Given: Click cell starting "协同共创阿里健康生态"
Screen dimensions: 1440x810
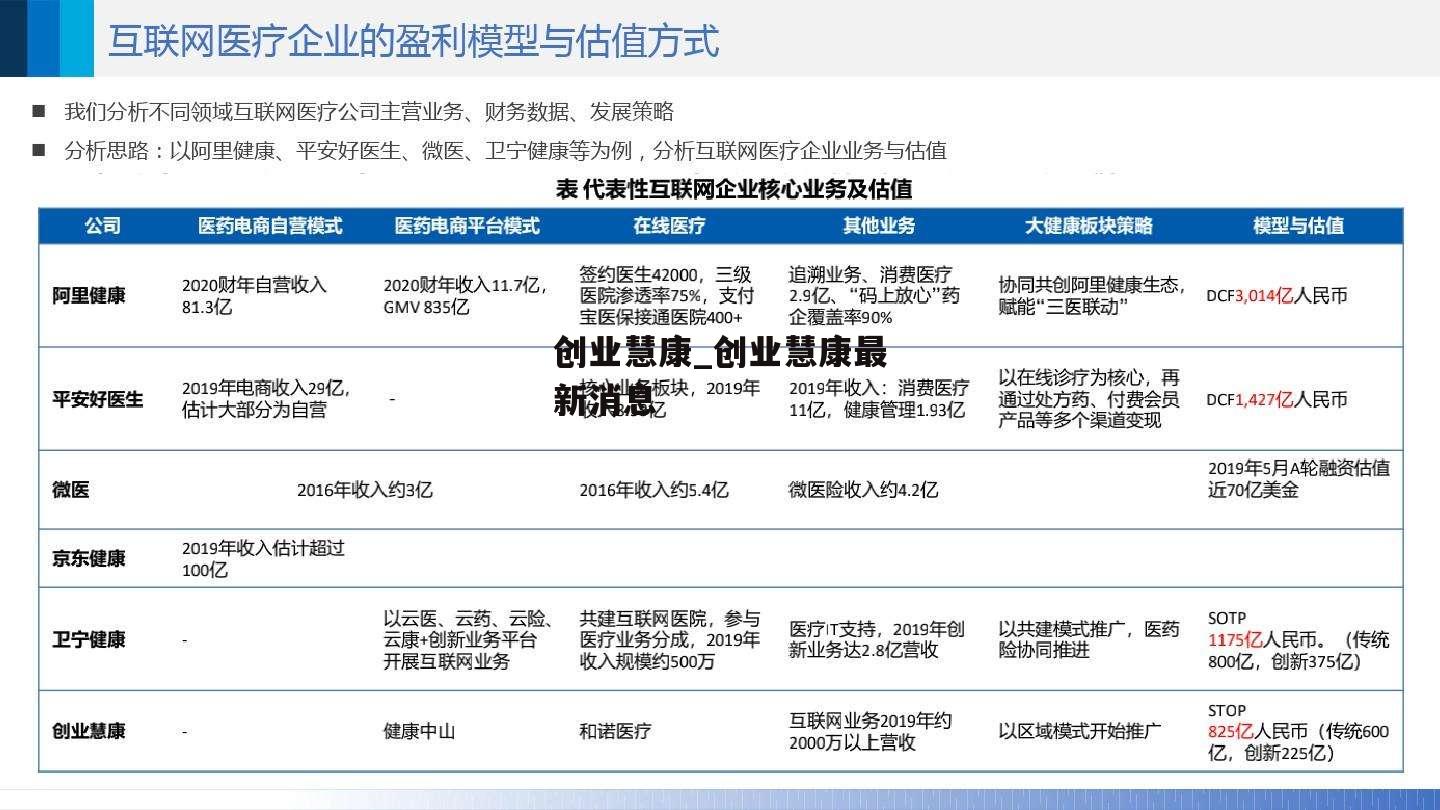Looking at the screenshot, I should pos(1092,296).
